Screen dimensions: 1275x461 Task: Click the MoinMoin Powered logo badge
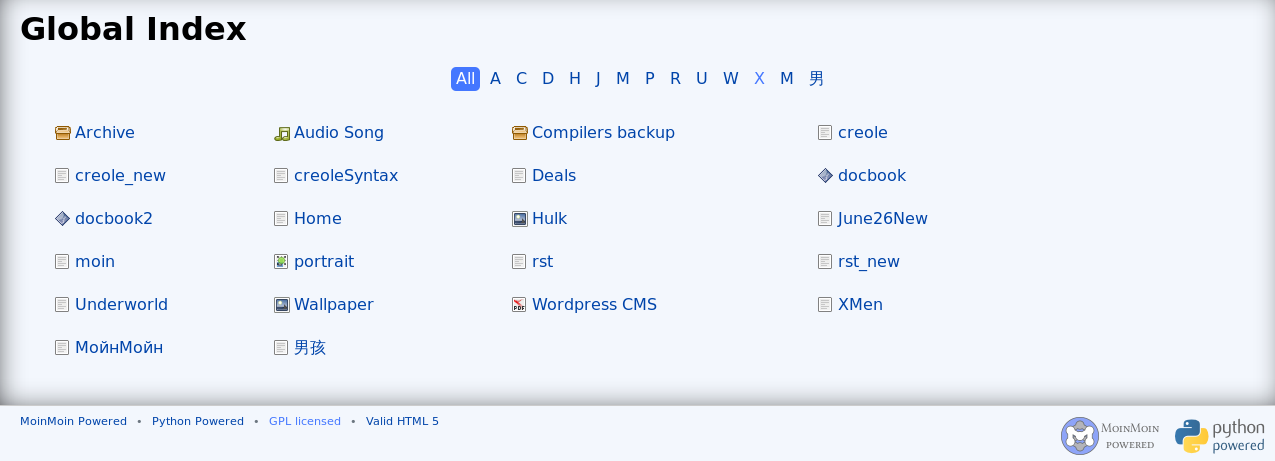pyautogui.click(x=1110, y=436)
